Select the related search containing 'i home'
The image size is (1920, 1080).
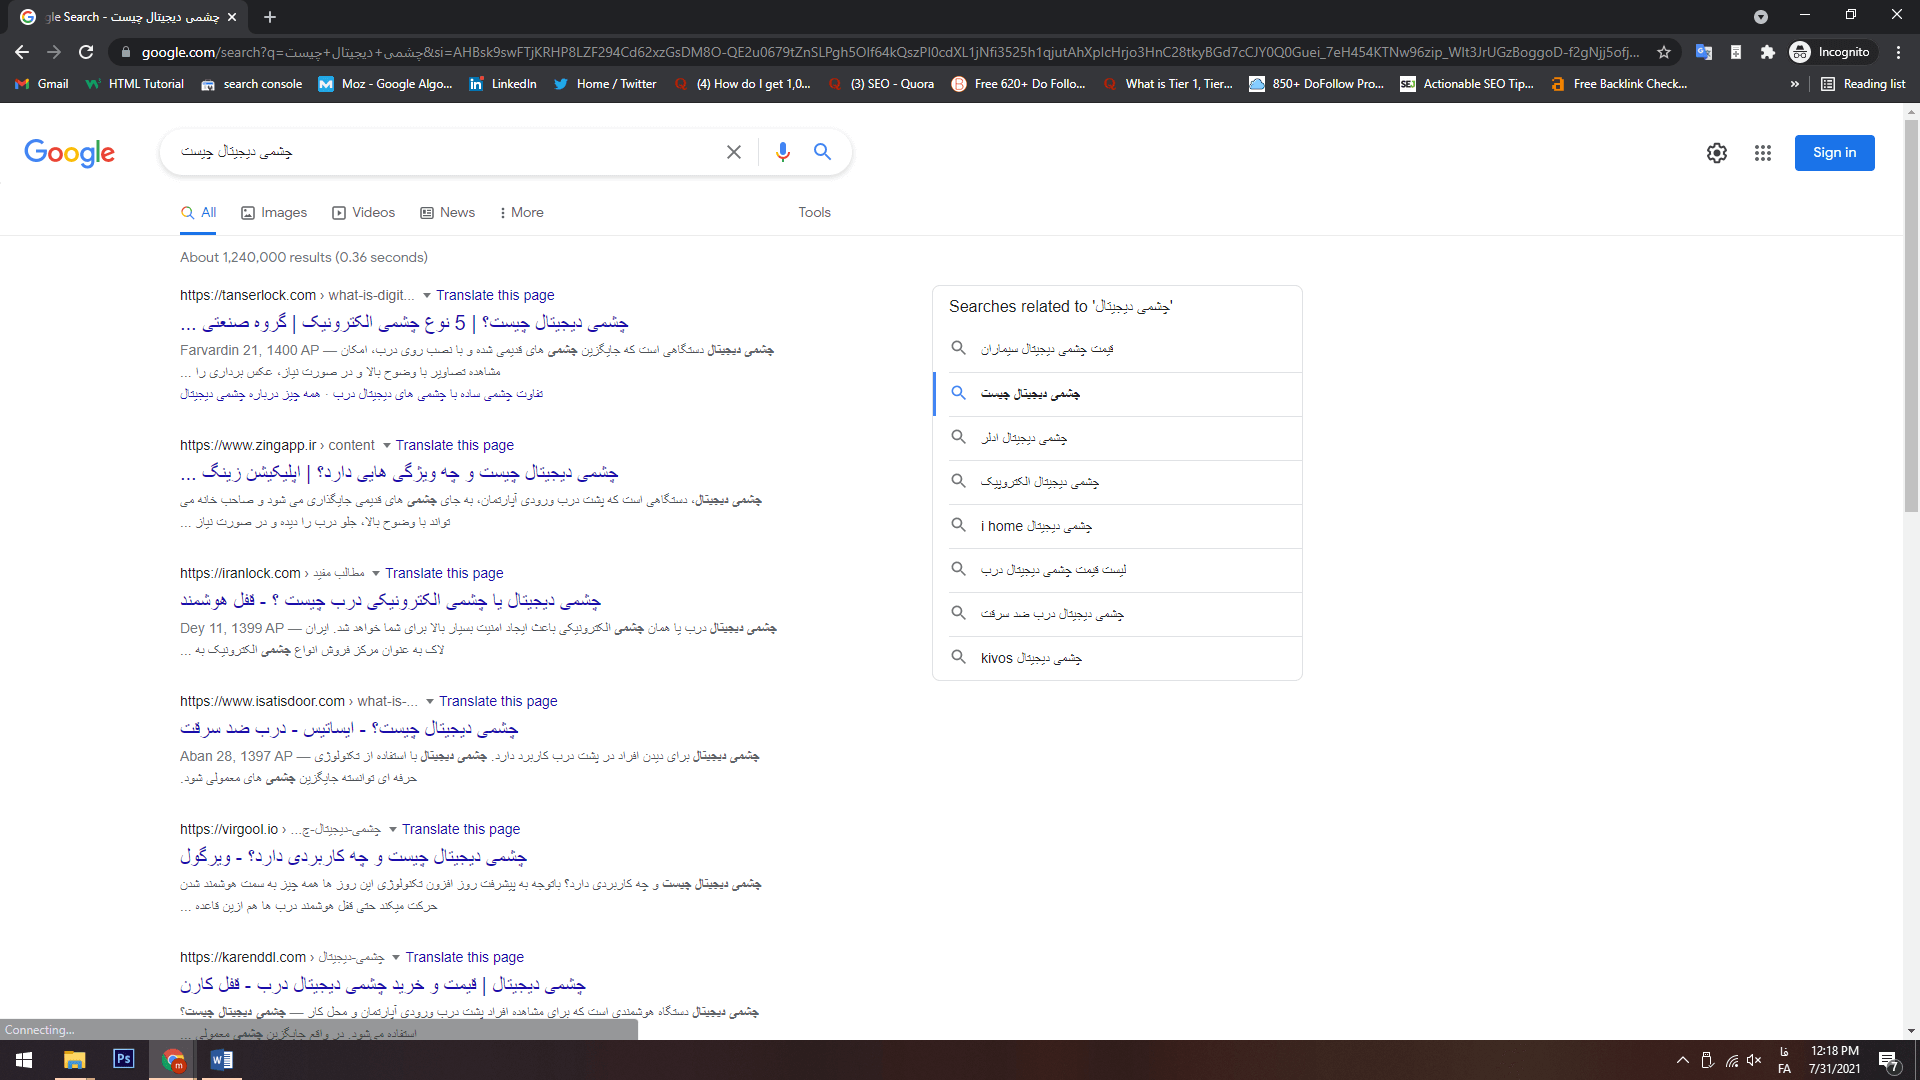(1117, 527)
